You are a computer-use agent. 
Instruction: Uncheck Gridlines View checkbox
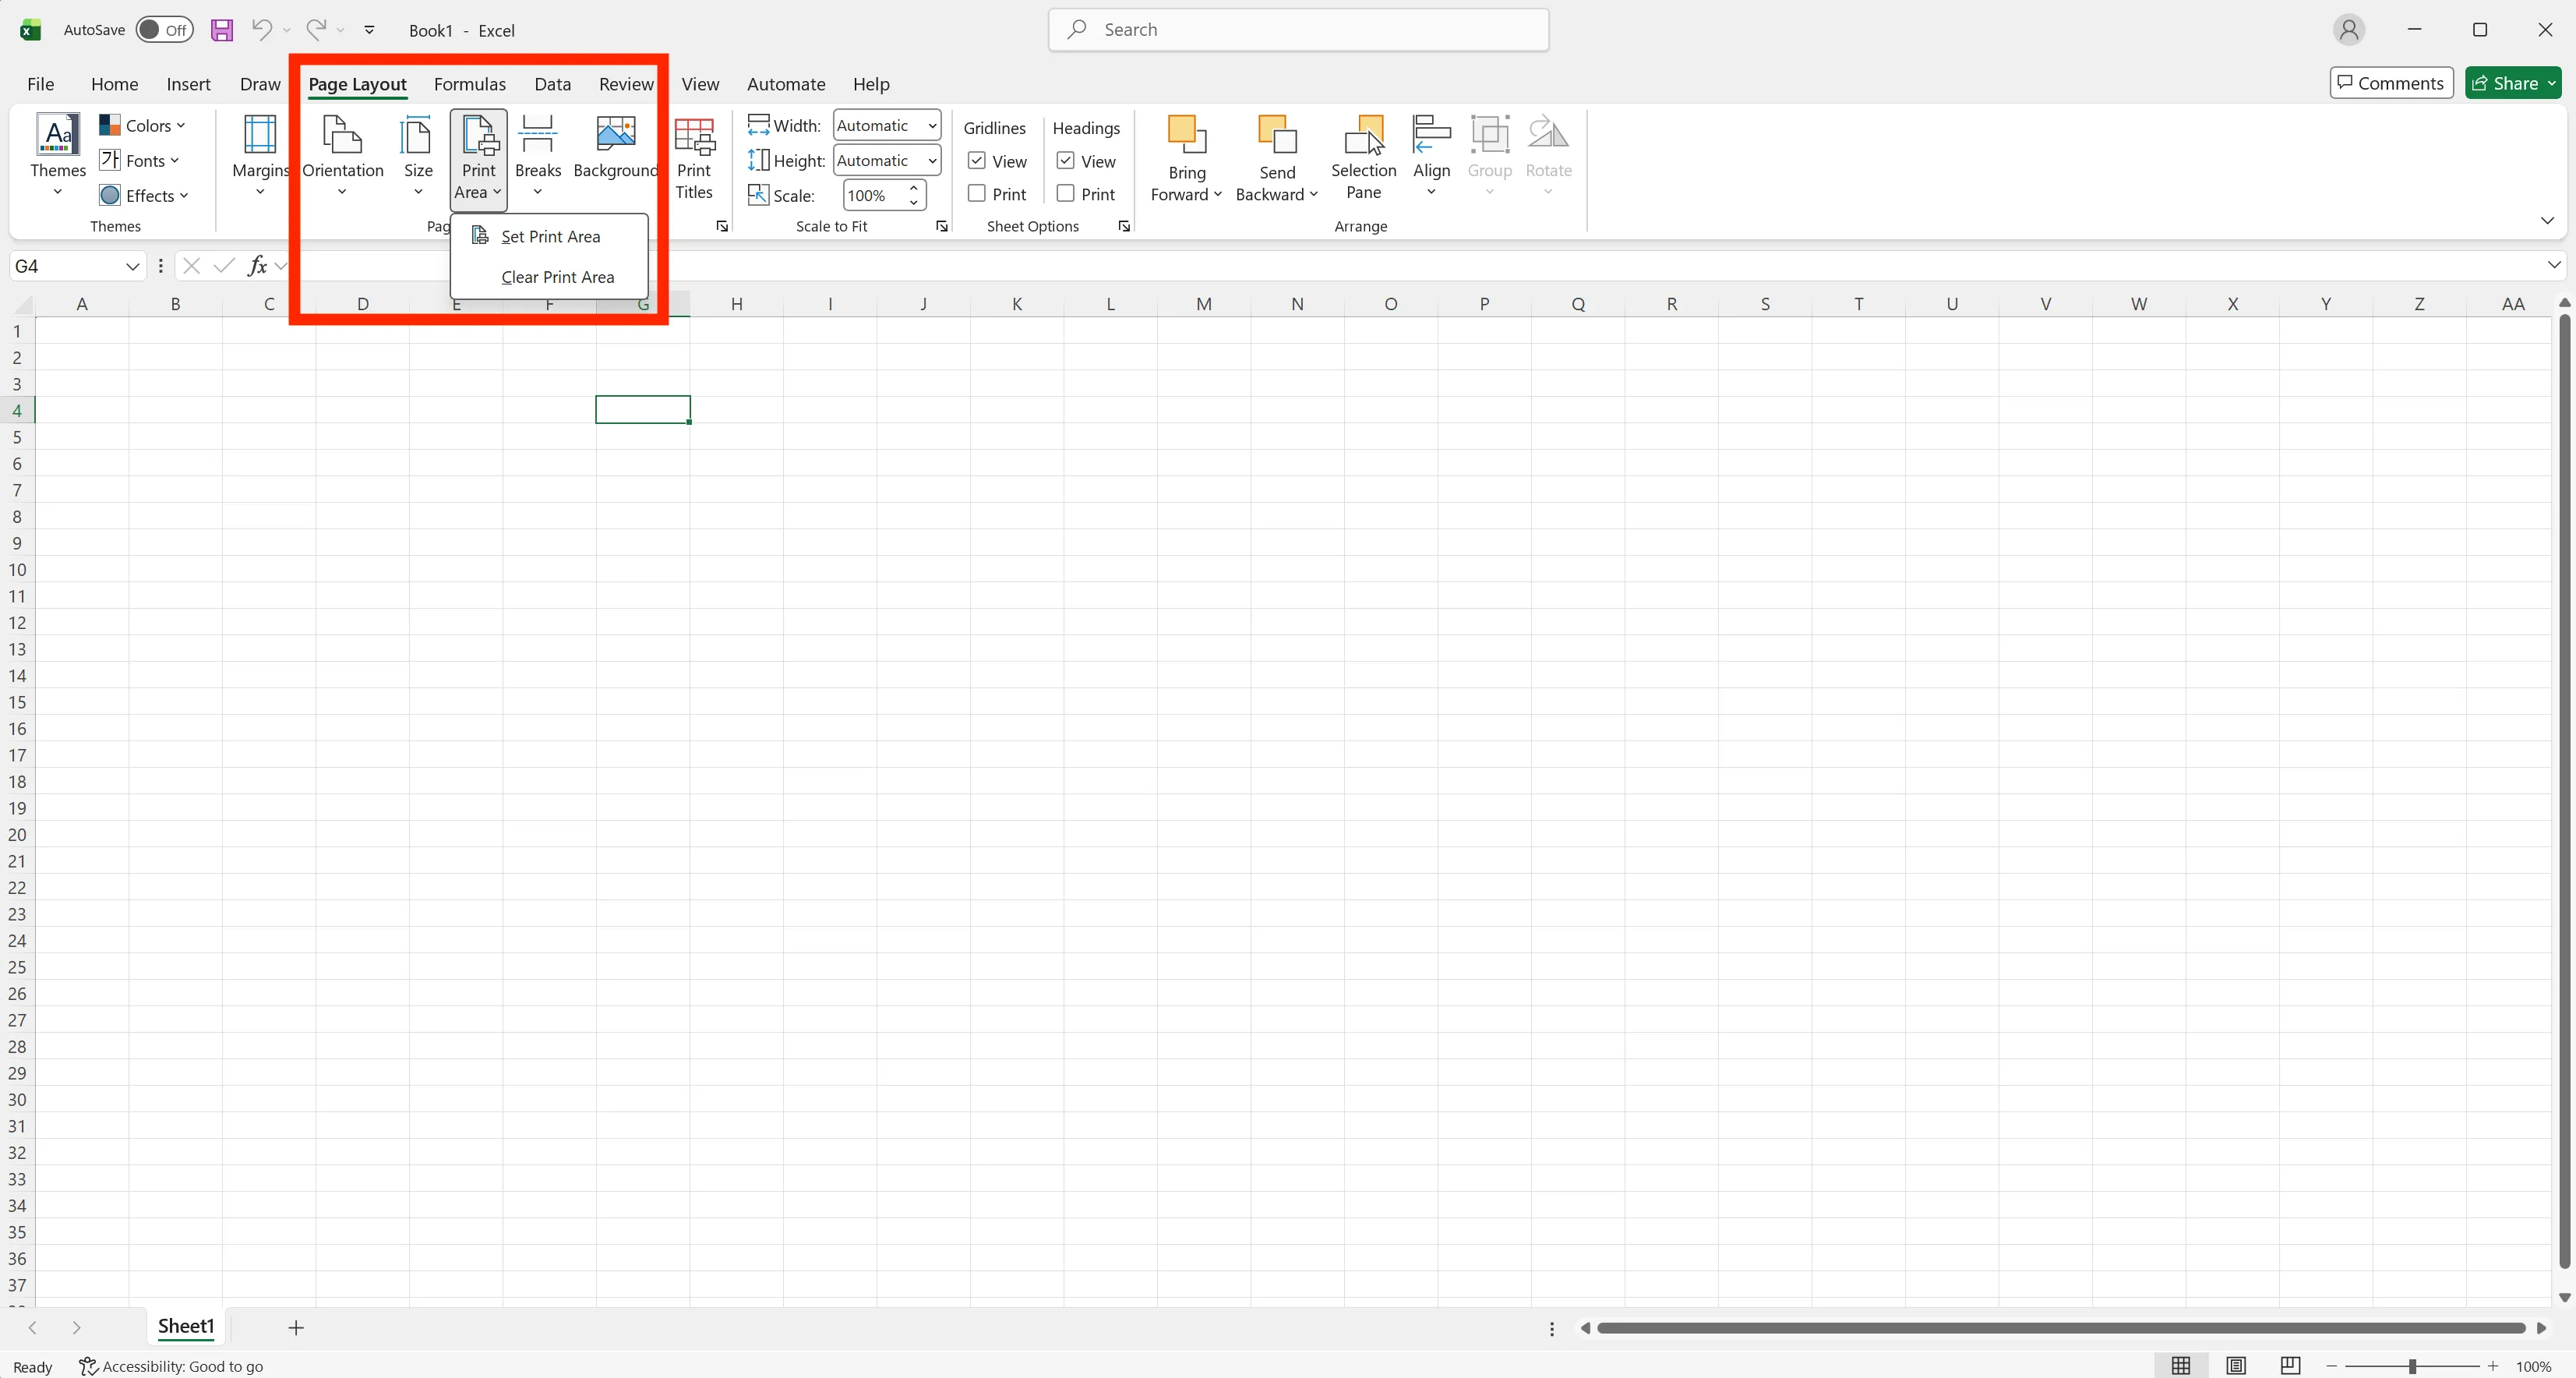pos(976,160)
